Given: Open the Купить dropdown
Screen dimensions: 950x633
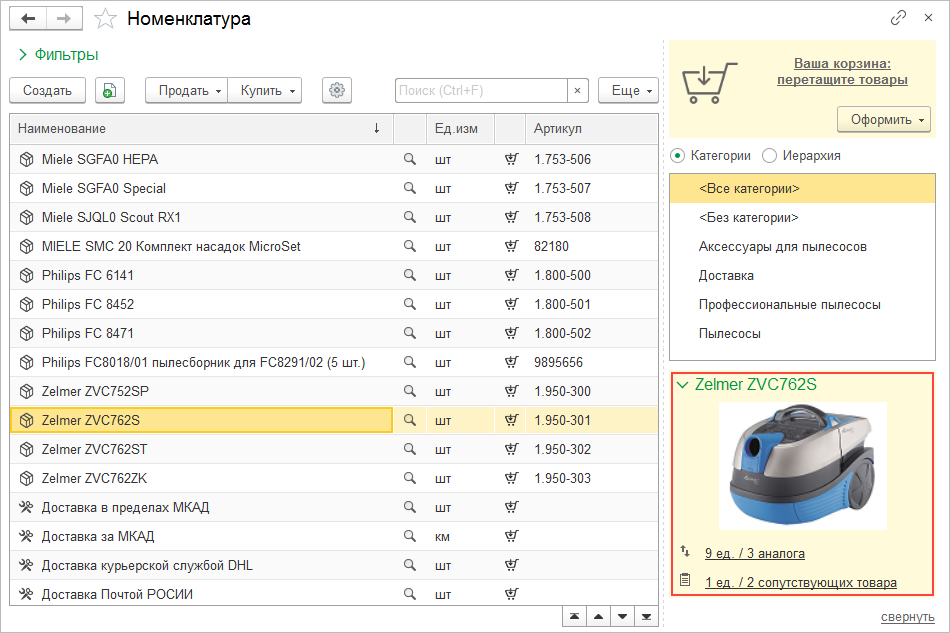Looking at the screenshot, I should 265,90.
